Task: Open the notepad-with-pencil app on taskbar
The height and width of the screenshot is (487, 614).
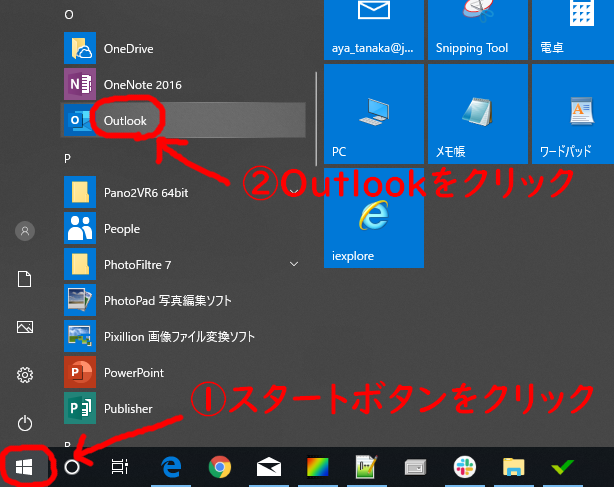Action: click(367, 467)
